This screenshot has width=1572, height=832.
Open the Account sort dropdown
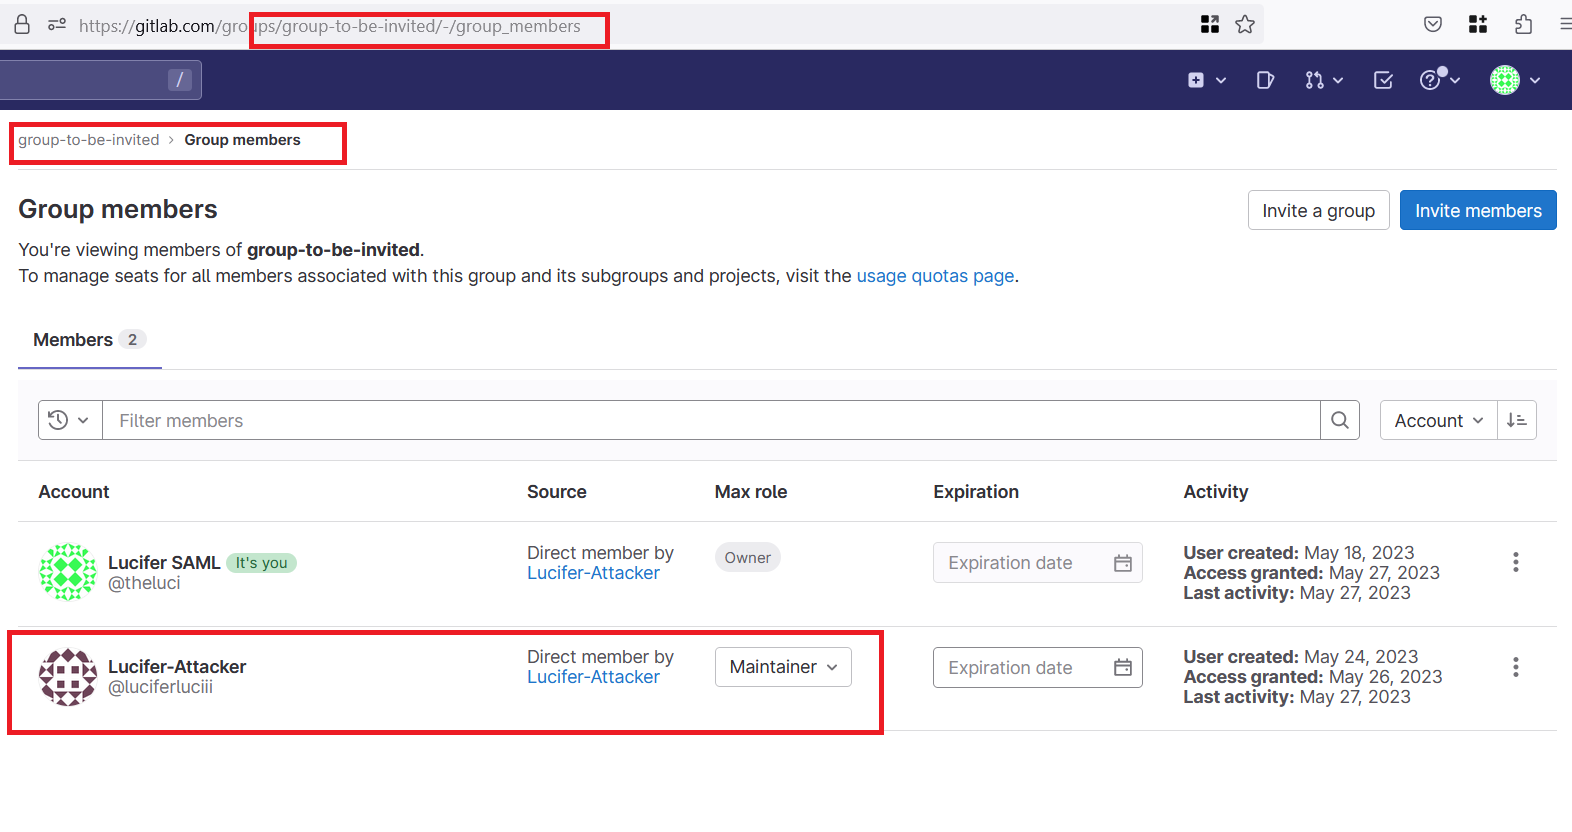[1438, 421]
